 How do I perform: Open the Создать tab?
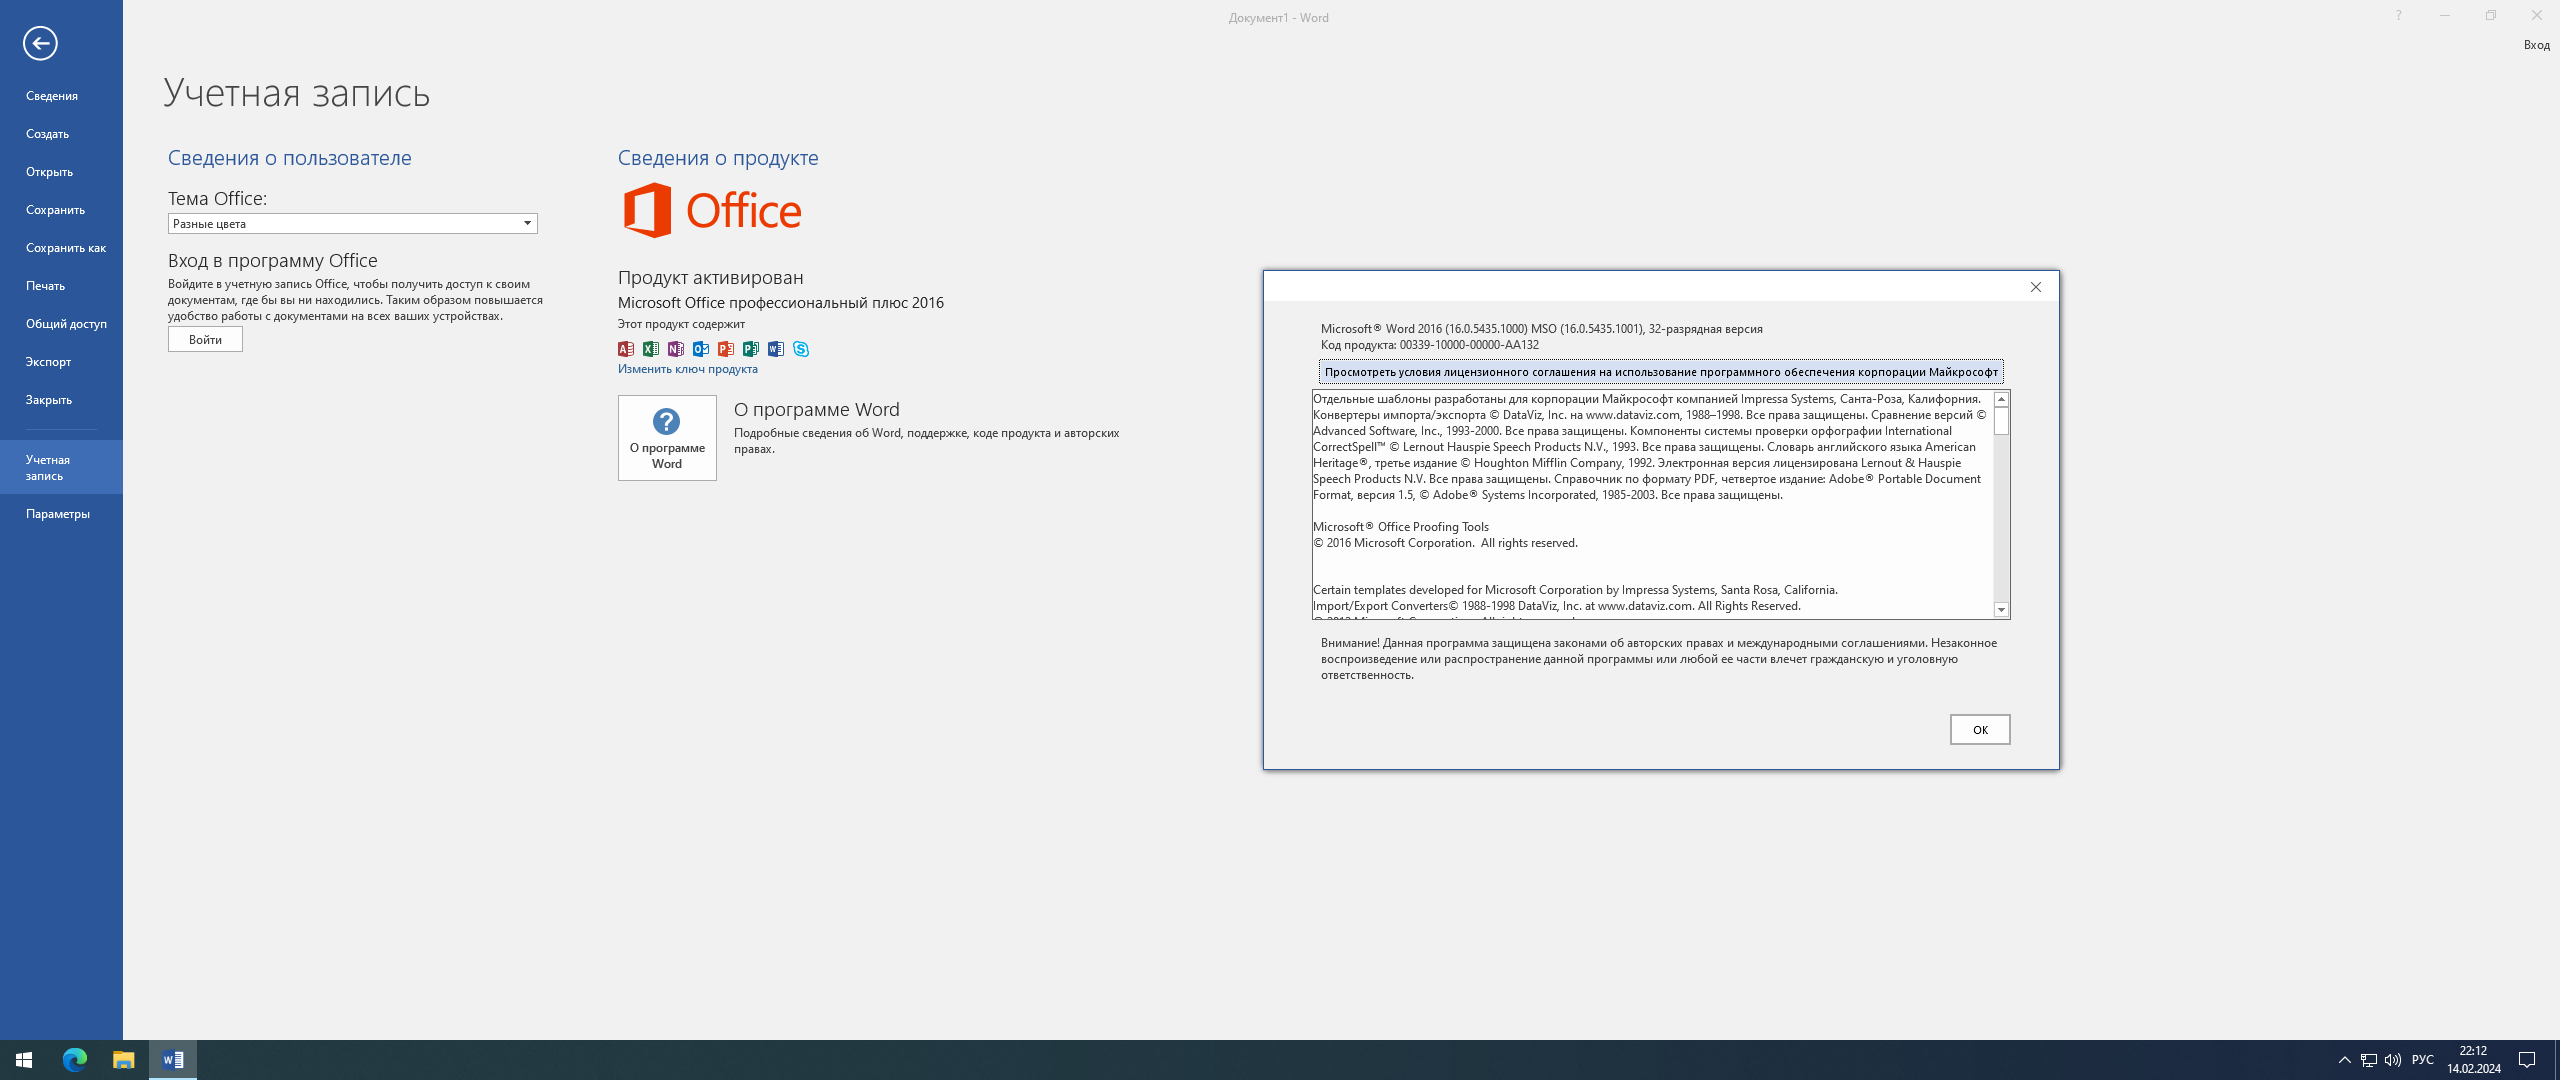pyautogui.click(x=48, y=134)
